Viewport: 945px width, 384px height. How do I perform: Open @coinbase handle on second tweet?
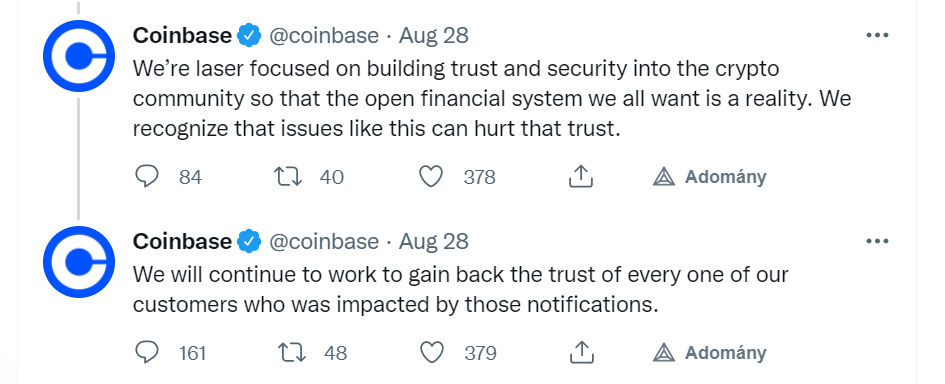click(x=324, y=242)
